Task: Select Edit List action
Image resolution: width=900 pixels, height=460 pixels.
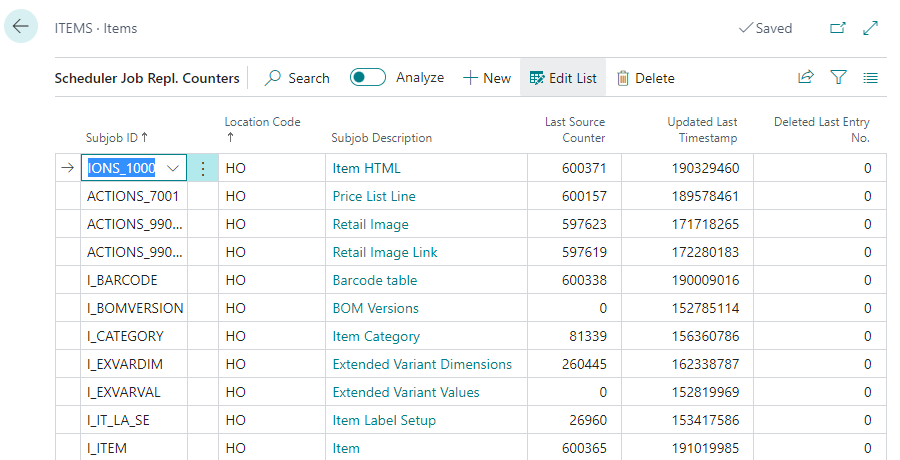Action: (x=562, y=78)
